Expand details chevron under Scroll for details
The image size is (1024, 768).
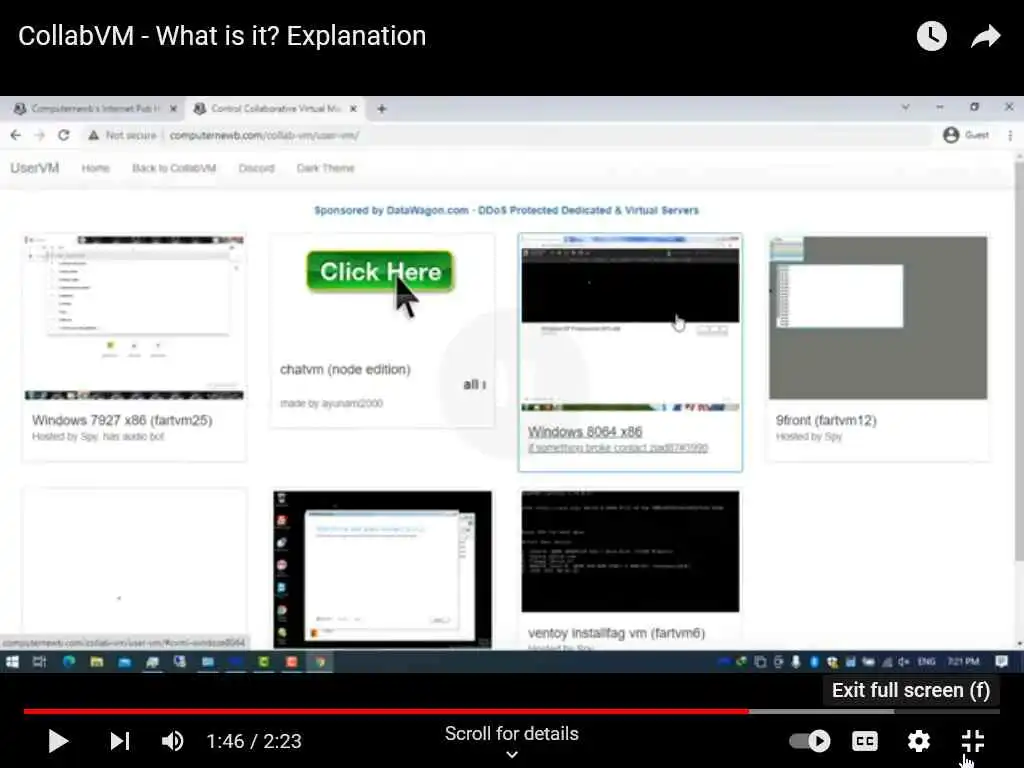pyautogui.click(x=512, y=754)
